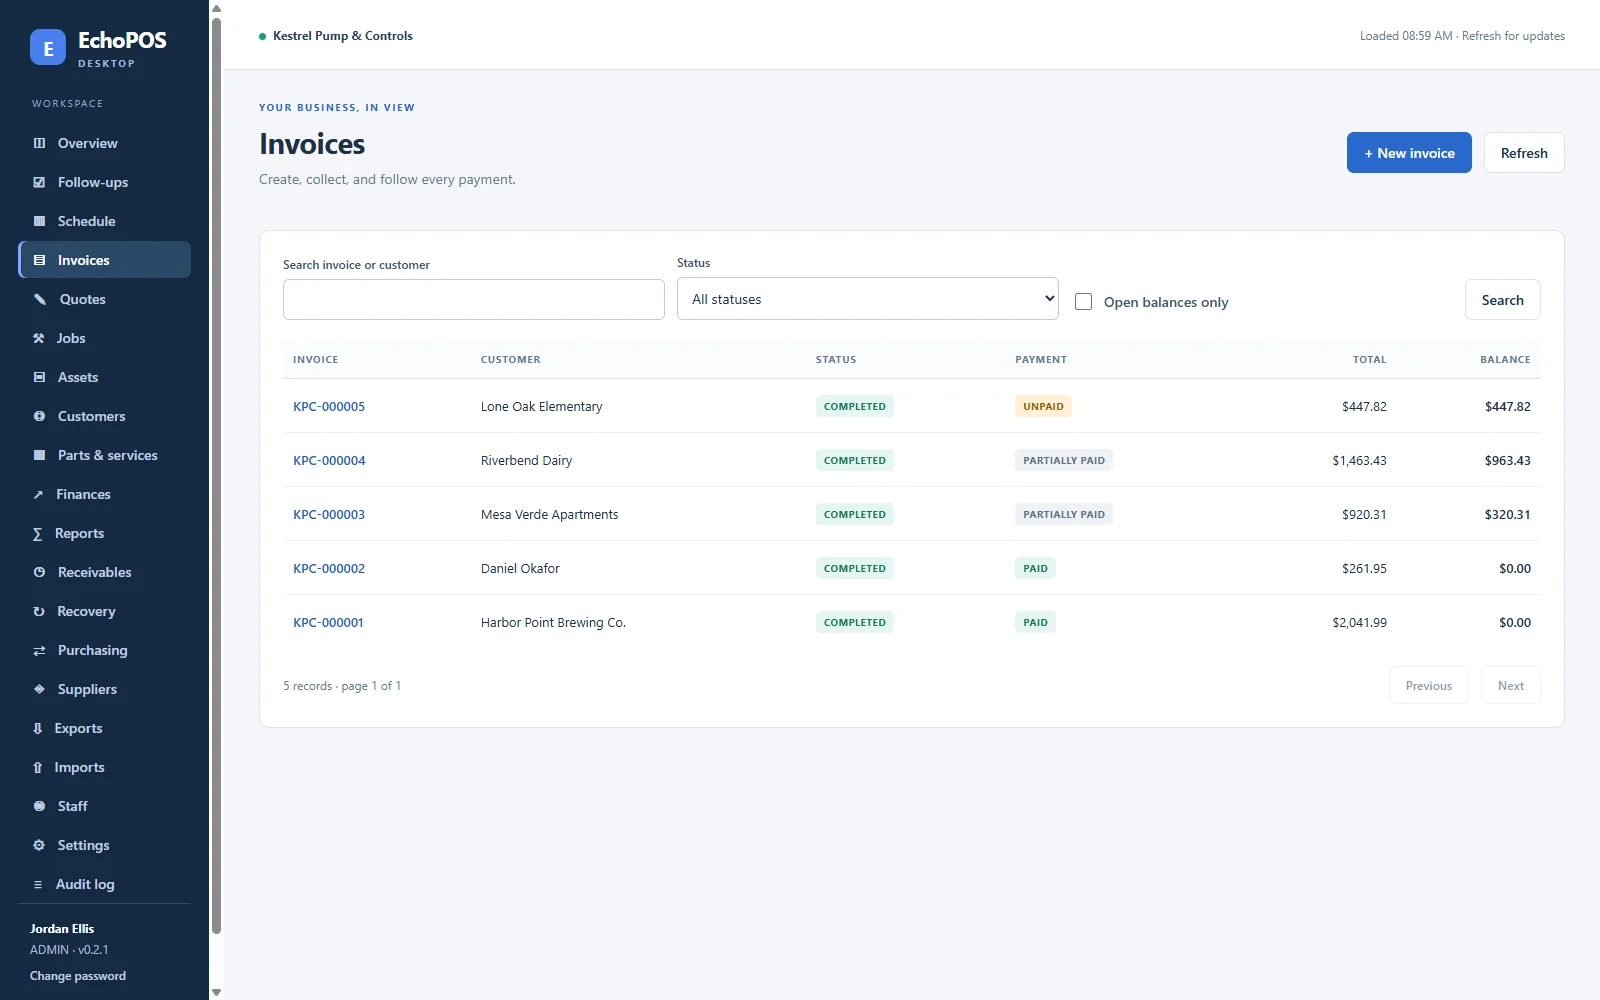Click the Previous page button
This screenshot has height=1000, width=1600.
pyautogui.click(x=1428, y=685)
